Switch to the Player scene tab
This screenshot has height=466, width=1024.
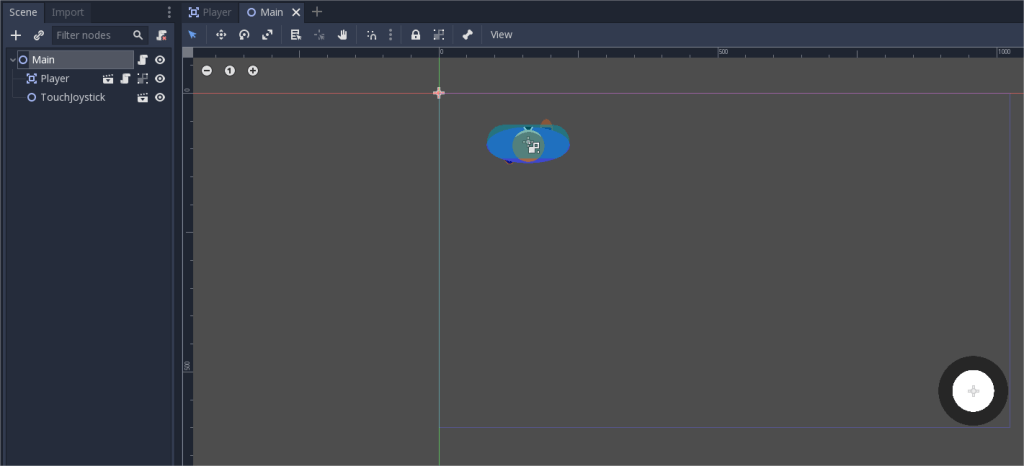(210, 12)
